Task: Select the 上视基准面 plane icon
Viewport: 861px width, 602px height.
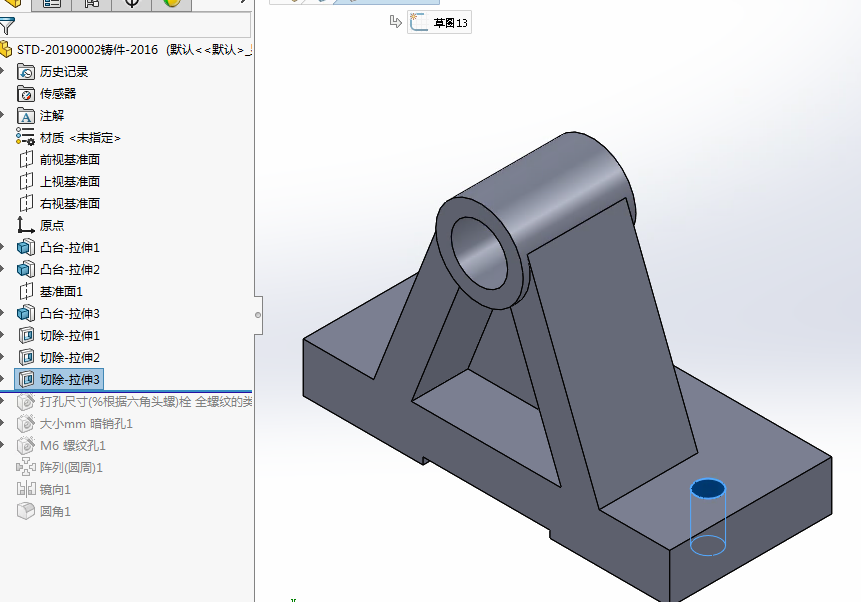Action: pyautogui.click(x=26, y=181)
